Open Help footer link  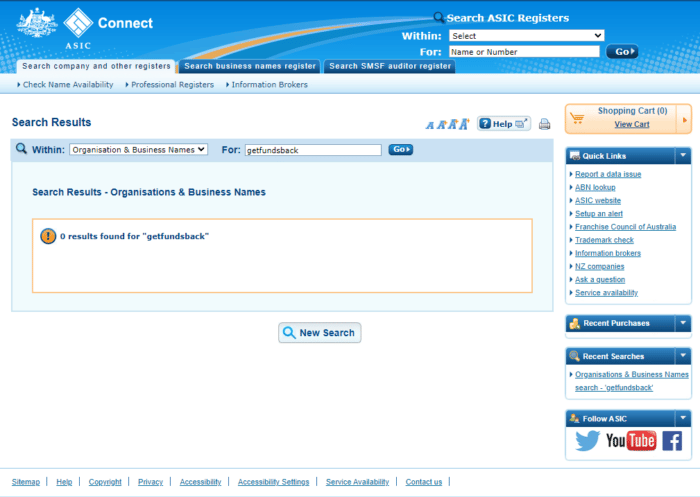coord(64,482)
